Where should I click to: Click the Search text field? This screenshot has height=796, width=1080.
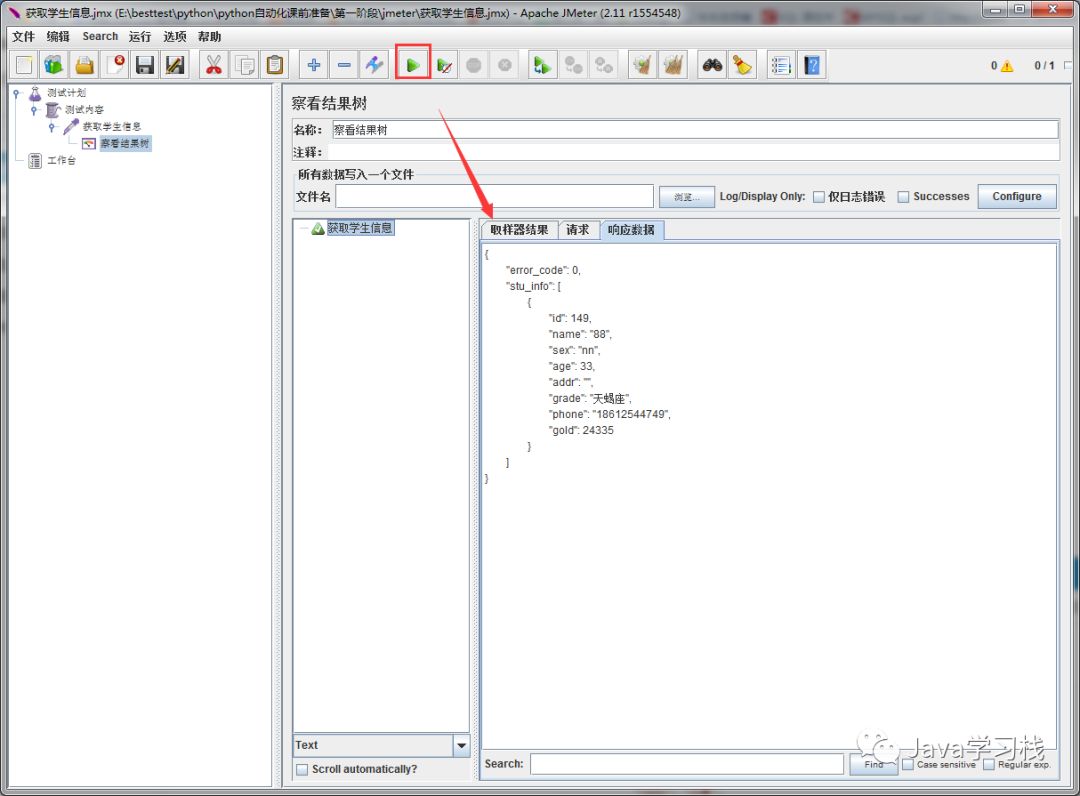click(687, 764)
